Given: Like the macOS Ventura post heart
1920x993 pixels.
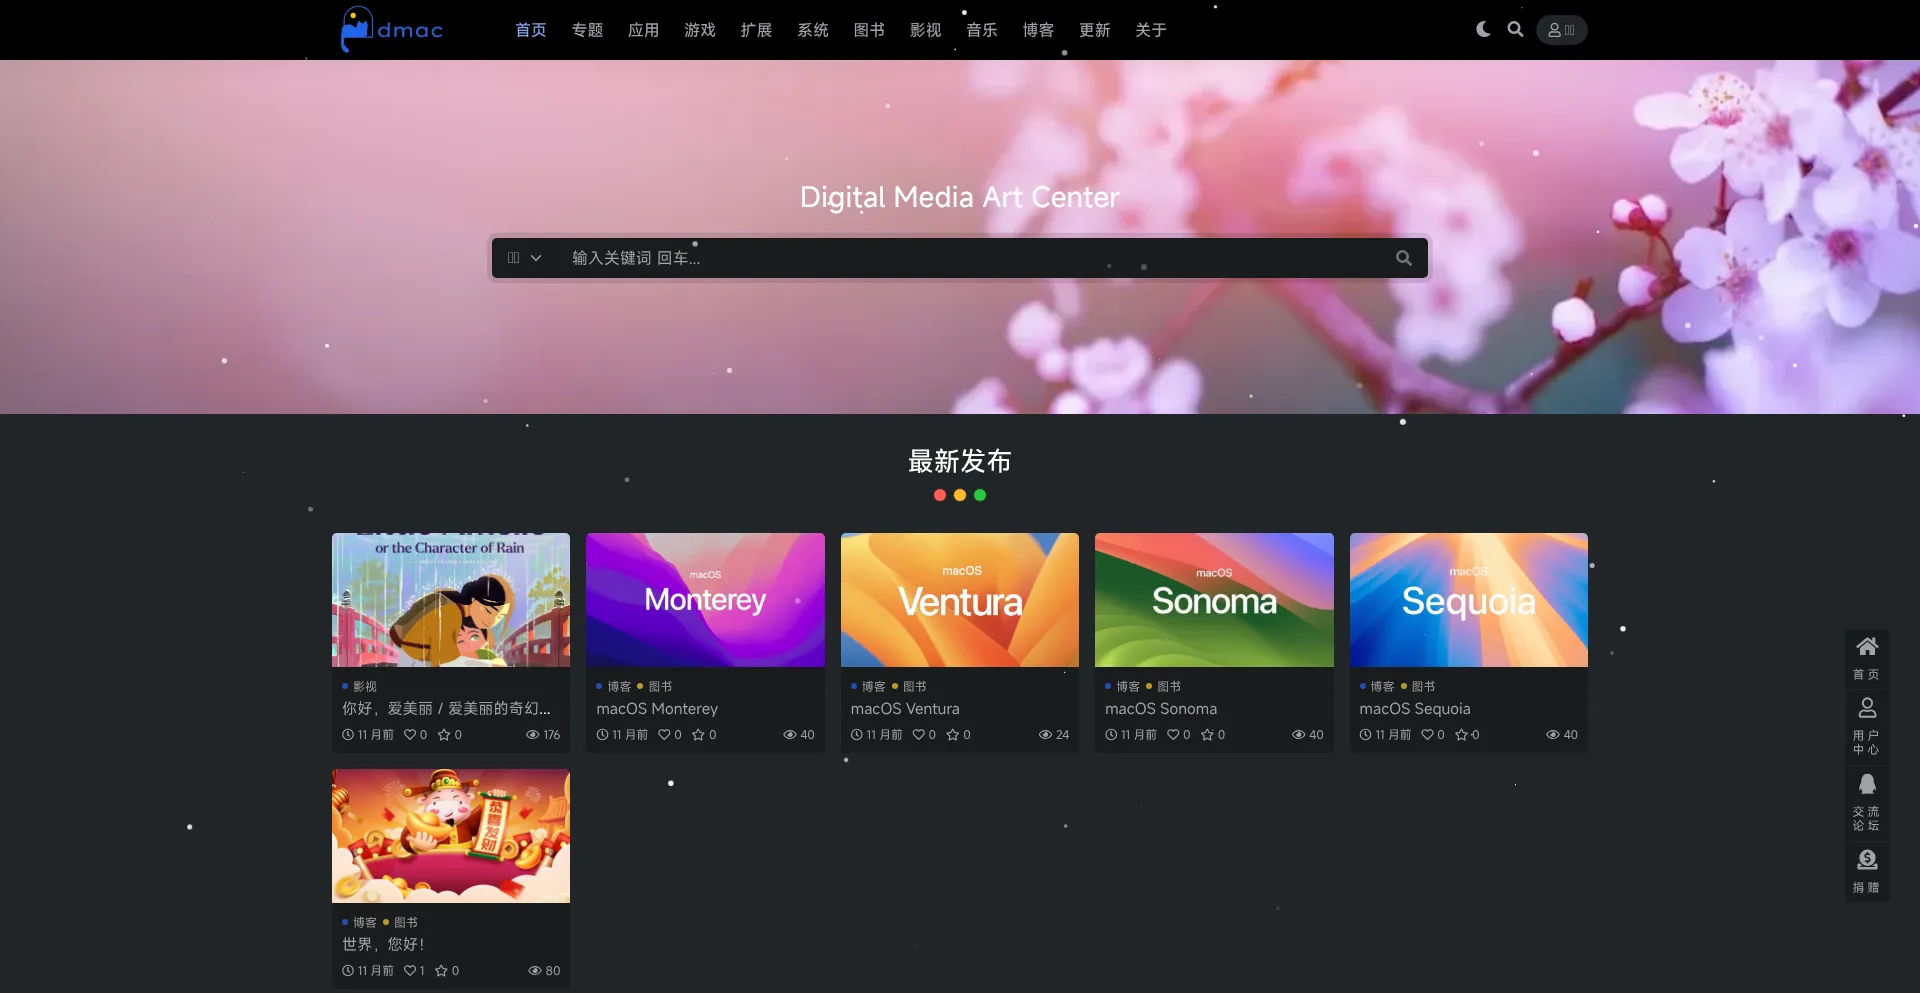Looking at the screenshot, I should click(919, 735).
